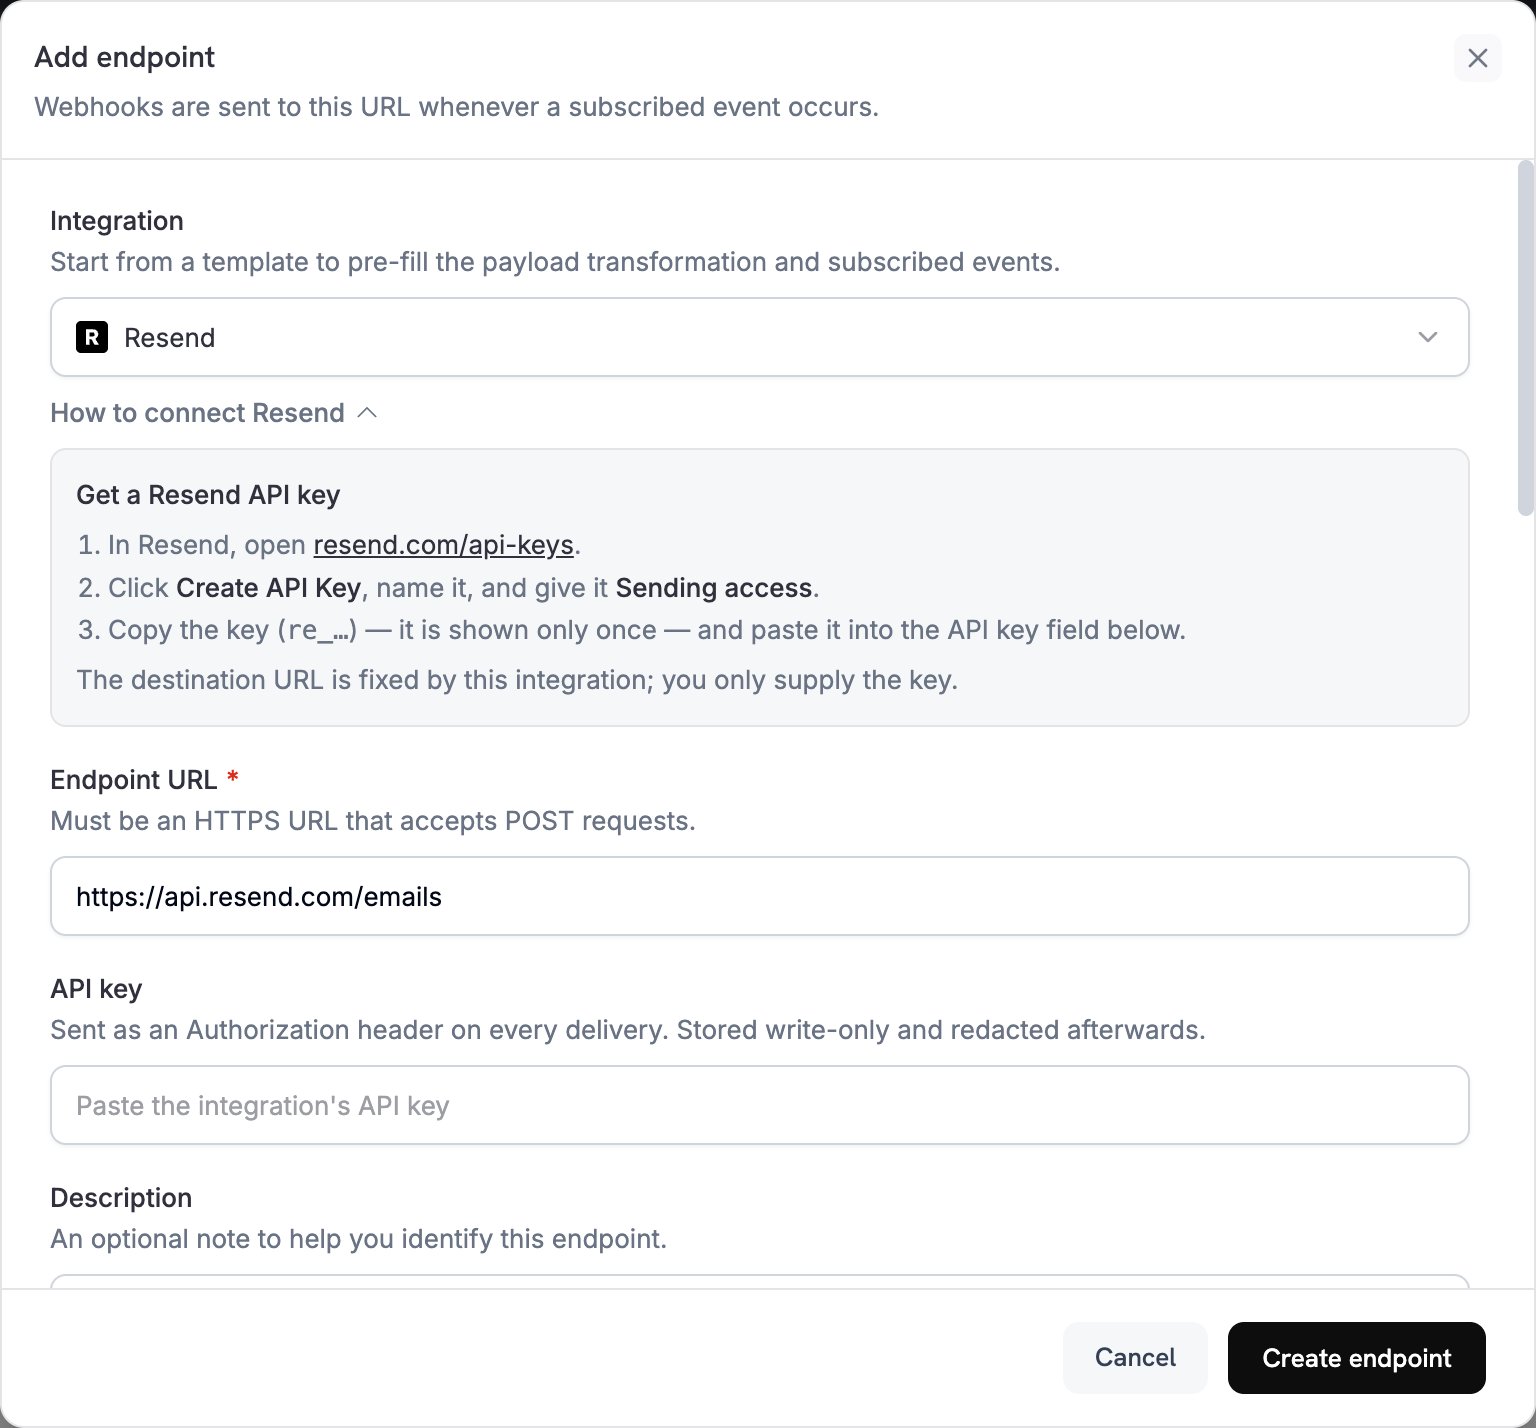Viewport: 1536px width, 1428px height.
Task: Click the Start from a template hint
Action: (555, 262)
